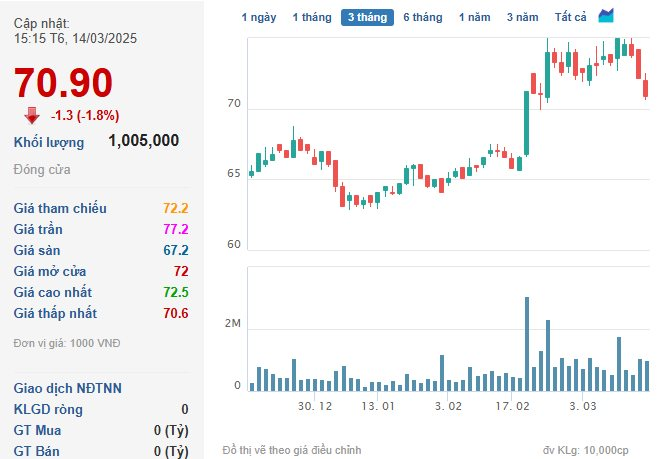Click the Khối lượng label
The width and height of the screenshot is (663, 459).
coord(49,142)
